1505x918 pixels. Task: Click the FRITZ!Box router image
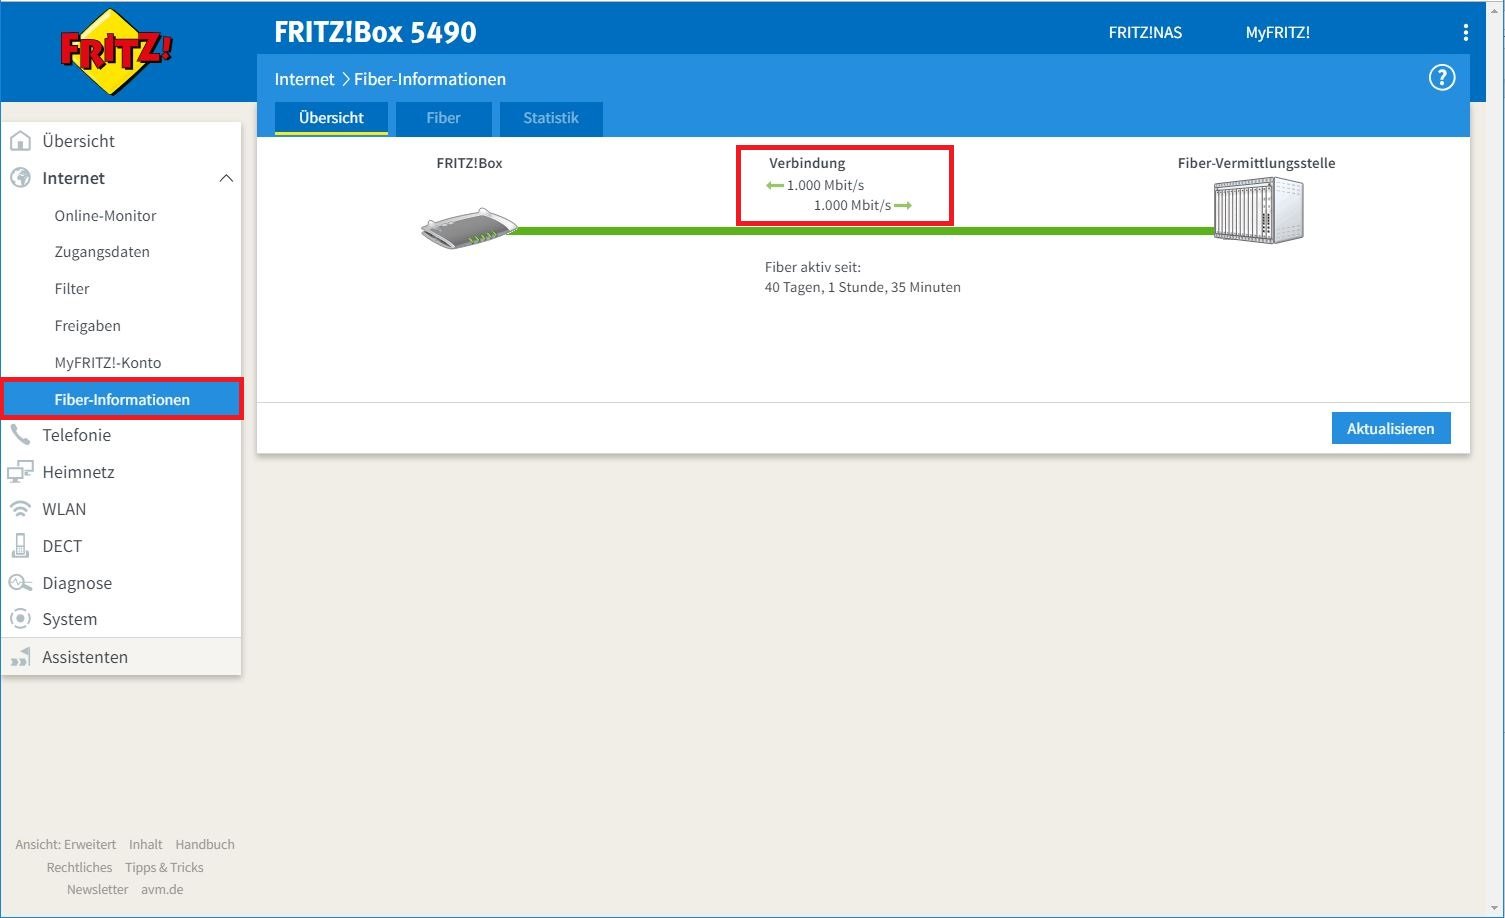pos(469,229)
